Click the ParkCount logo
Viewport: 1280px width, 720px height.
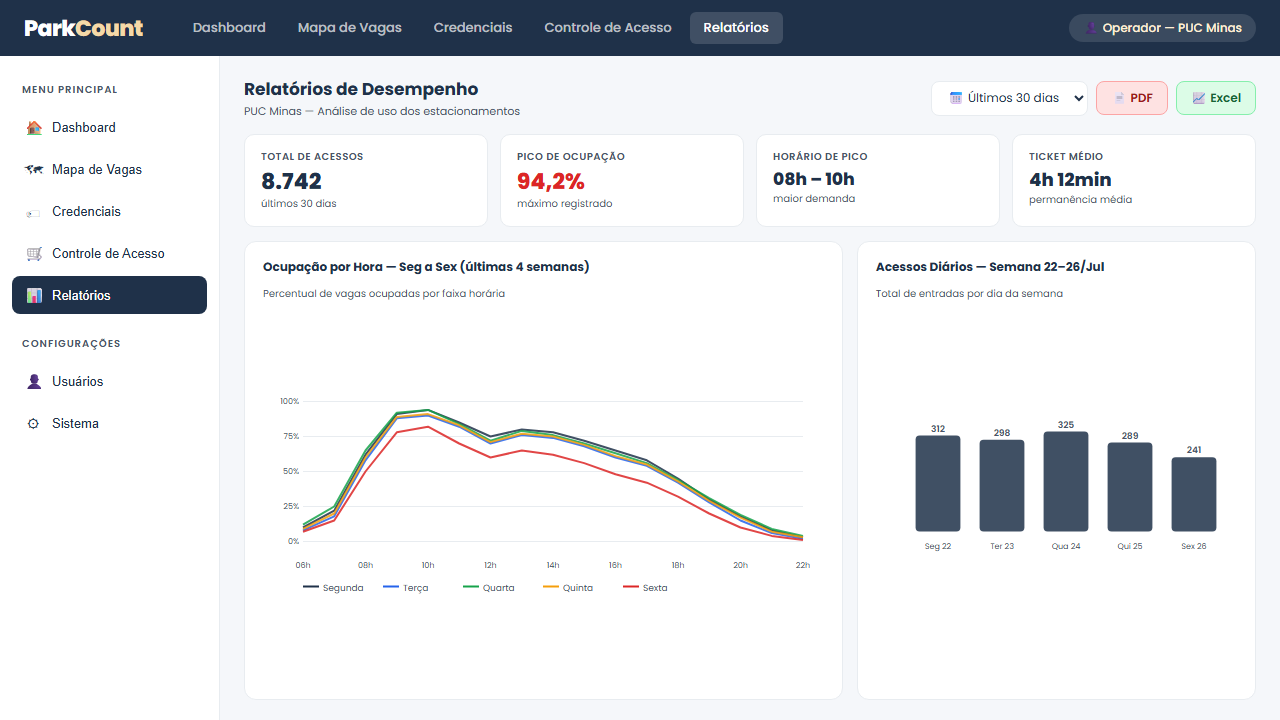point(84,28)
